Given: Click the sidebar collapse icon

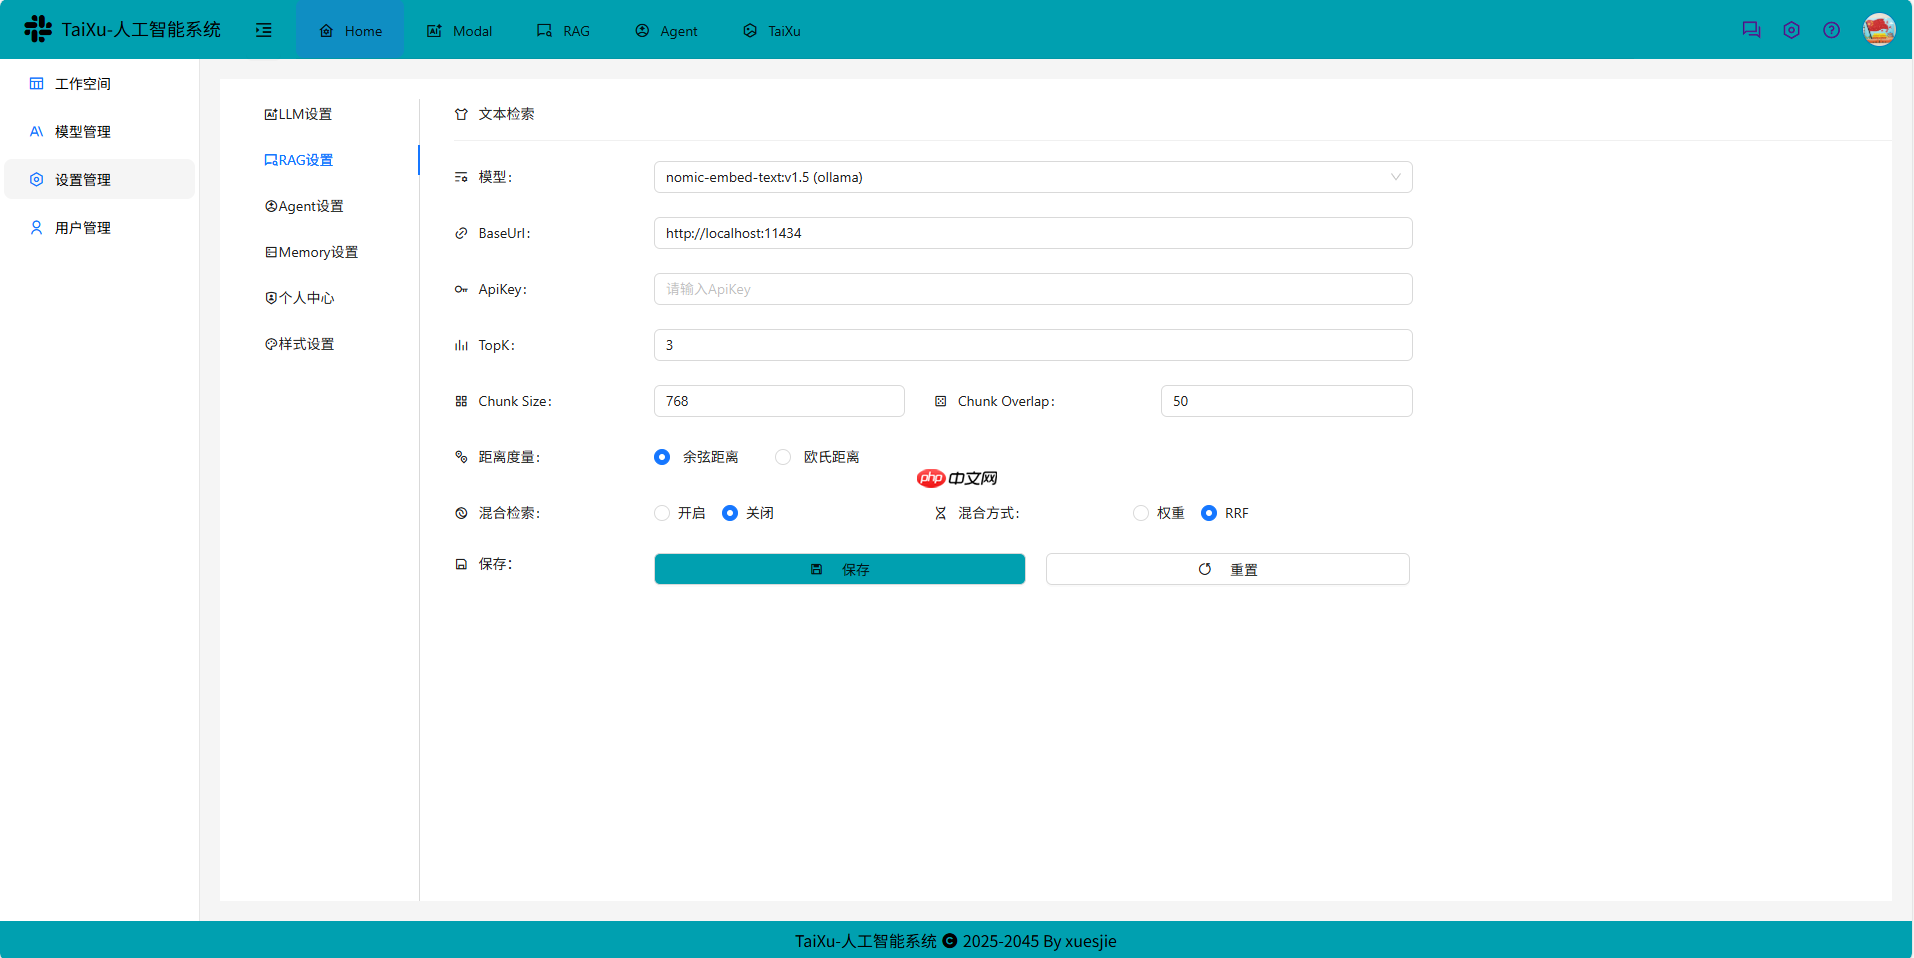Looking at the screenshot, I should point(263,31).
